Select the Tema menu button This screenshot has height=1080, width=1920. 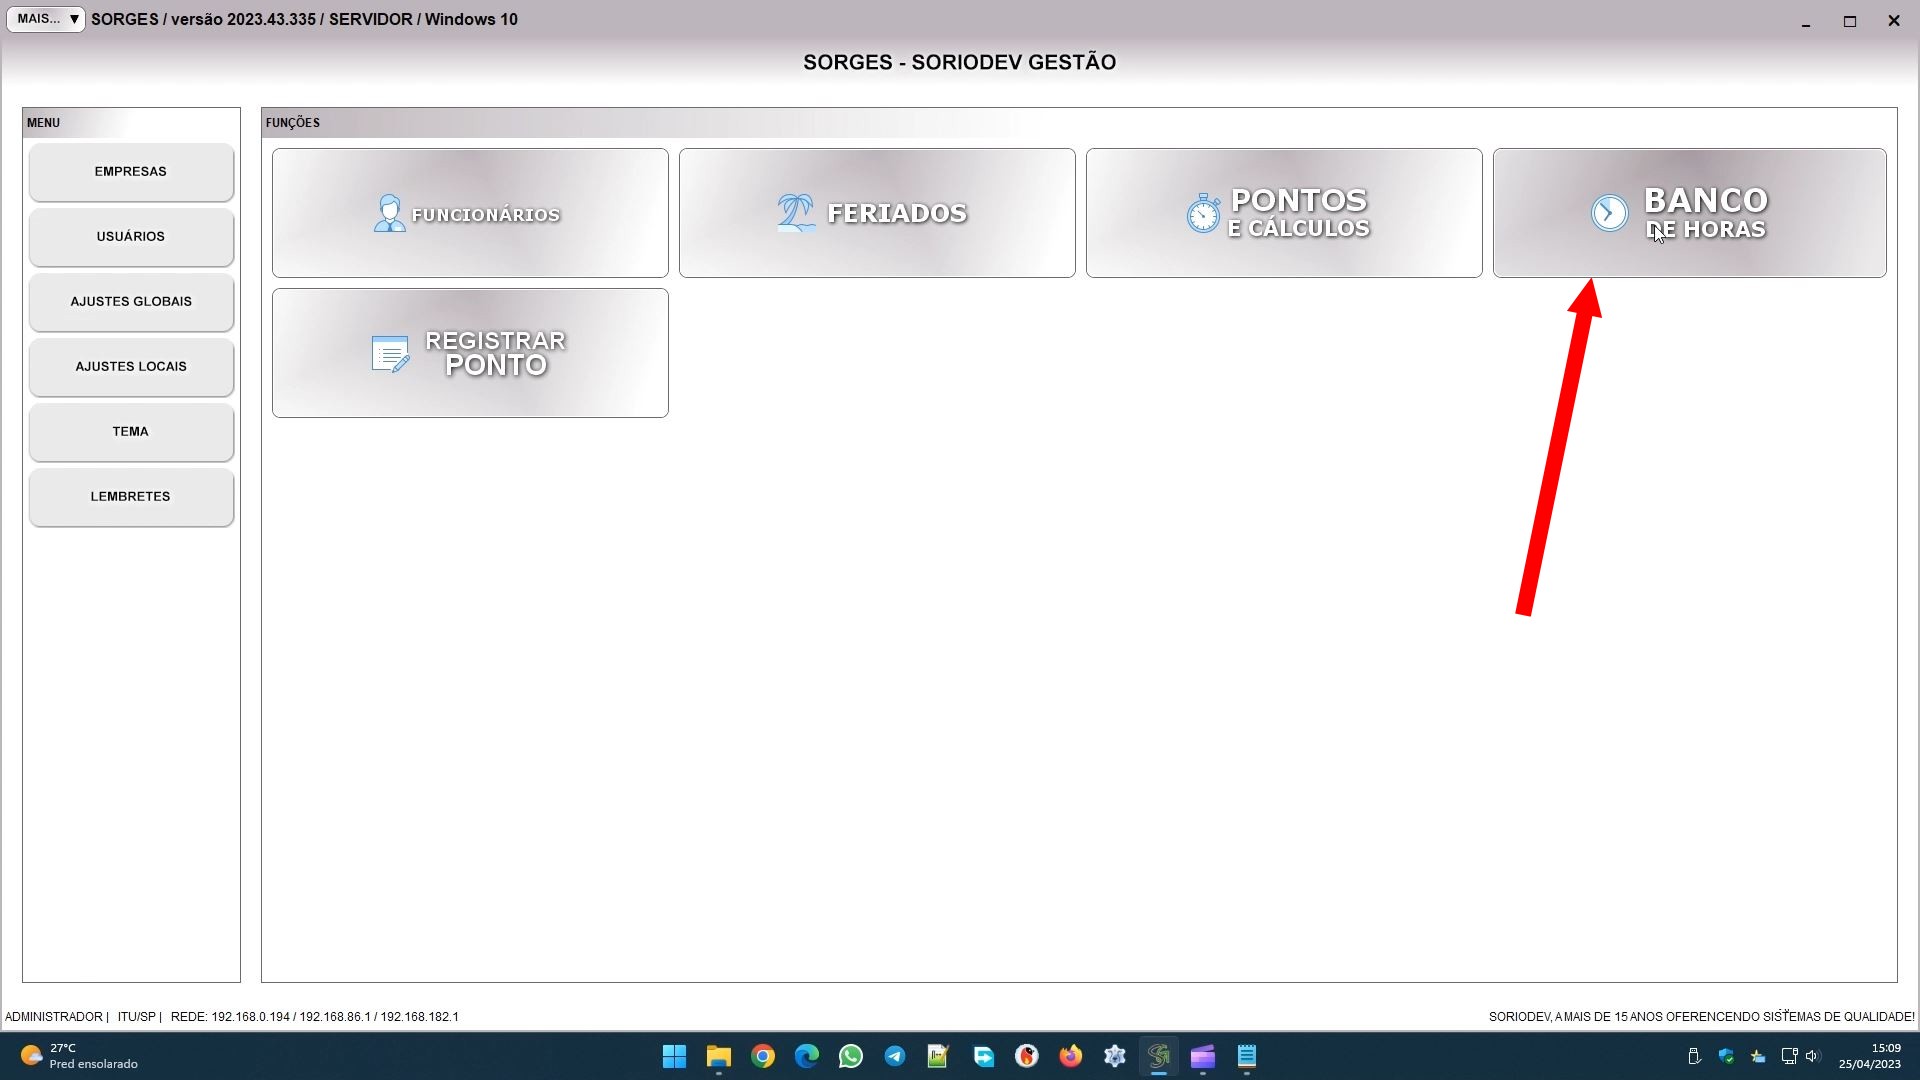(131, 432)
